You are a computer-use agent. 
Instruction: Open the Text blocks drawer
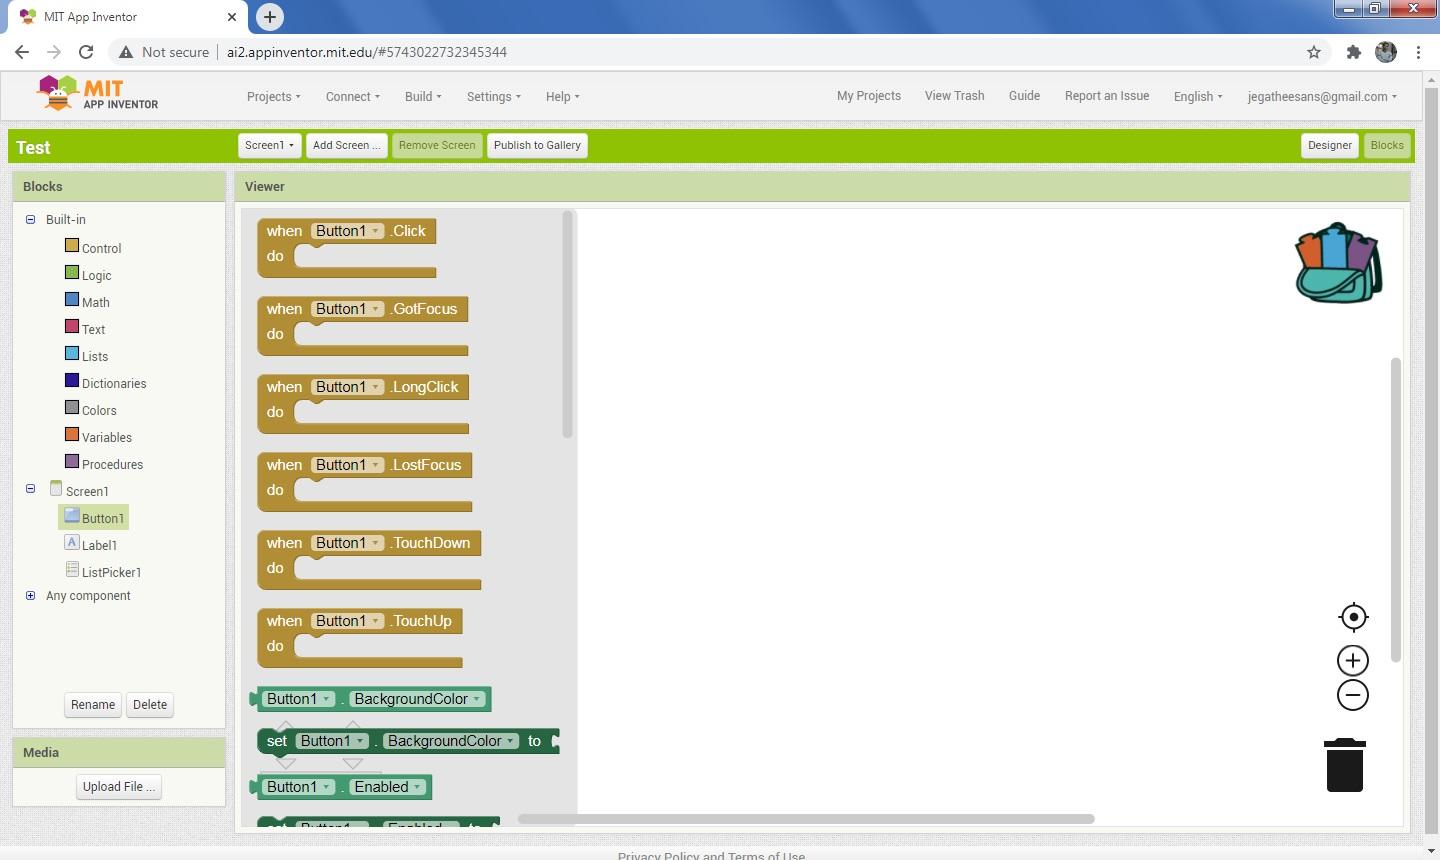pos(93,328)
